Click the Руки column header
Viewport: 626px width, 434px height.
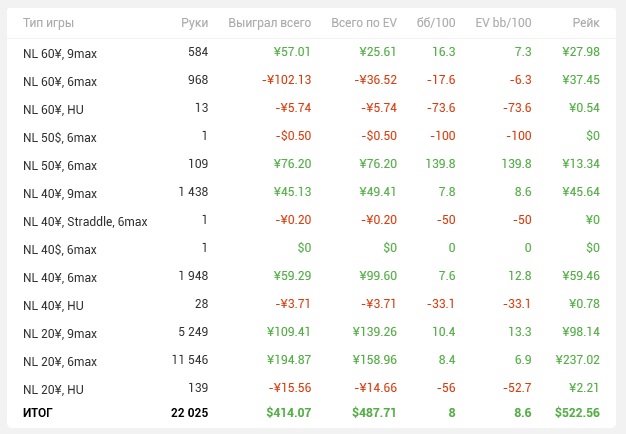[x=195, y=23]
